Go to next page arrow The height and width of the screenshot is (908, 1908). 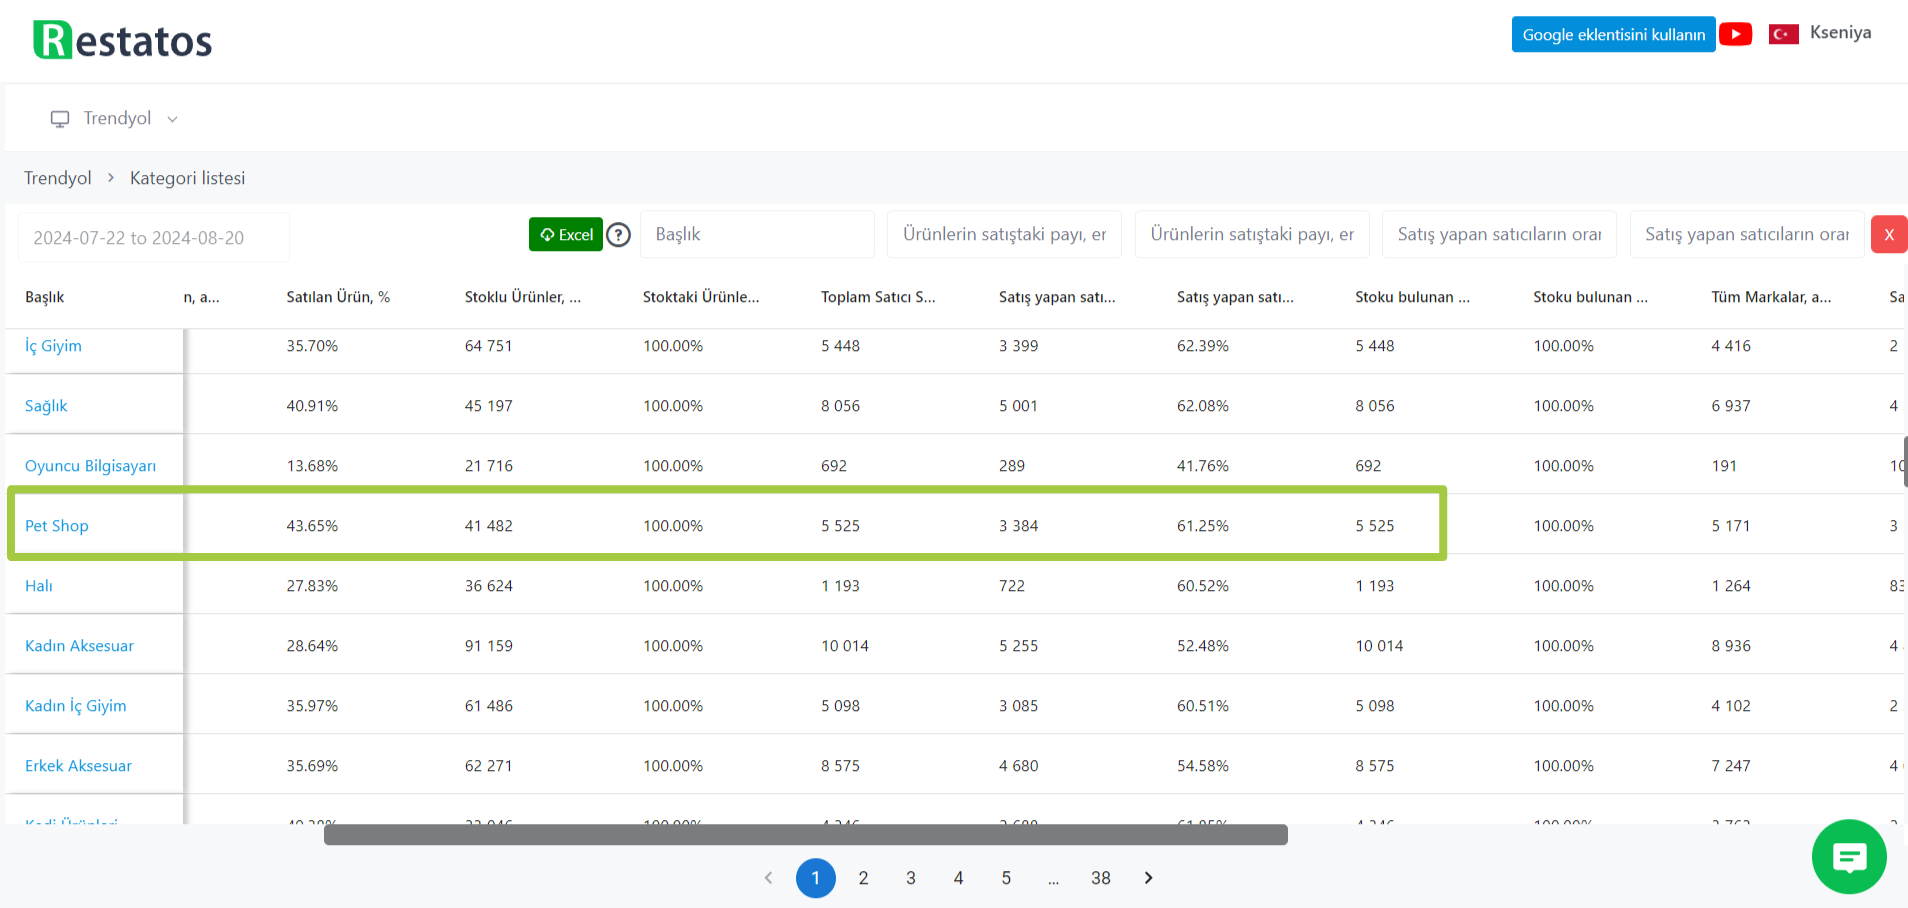coord(1148,878)
